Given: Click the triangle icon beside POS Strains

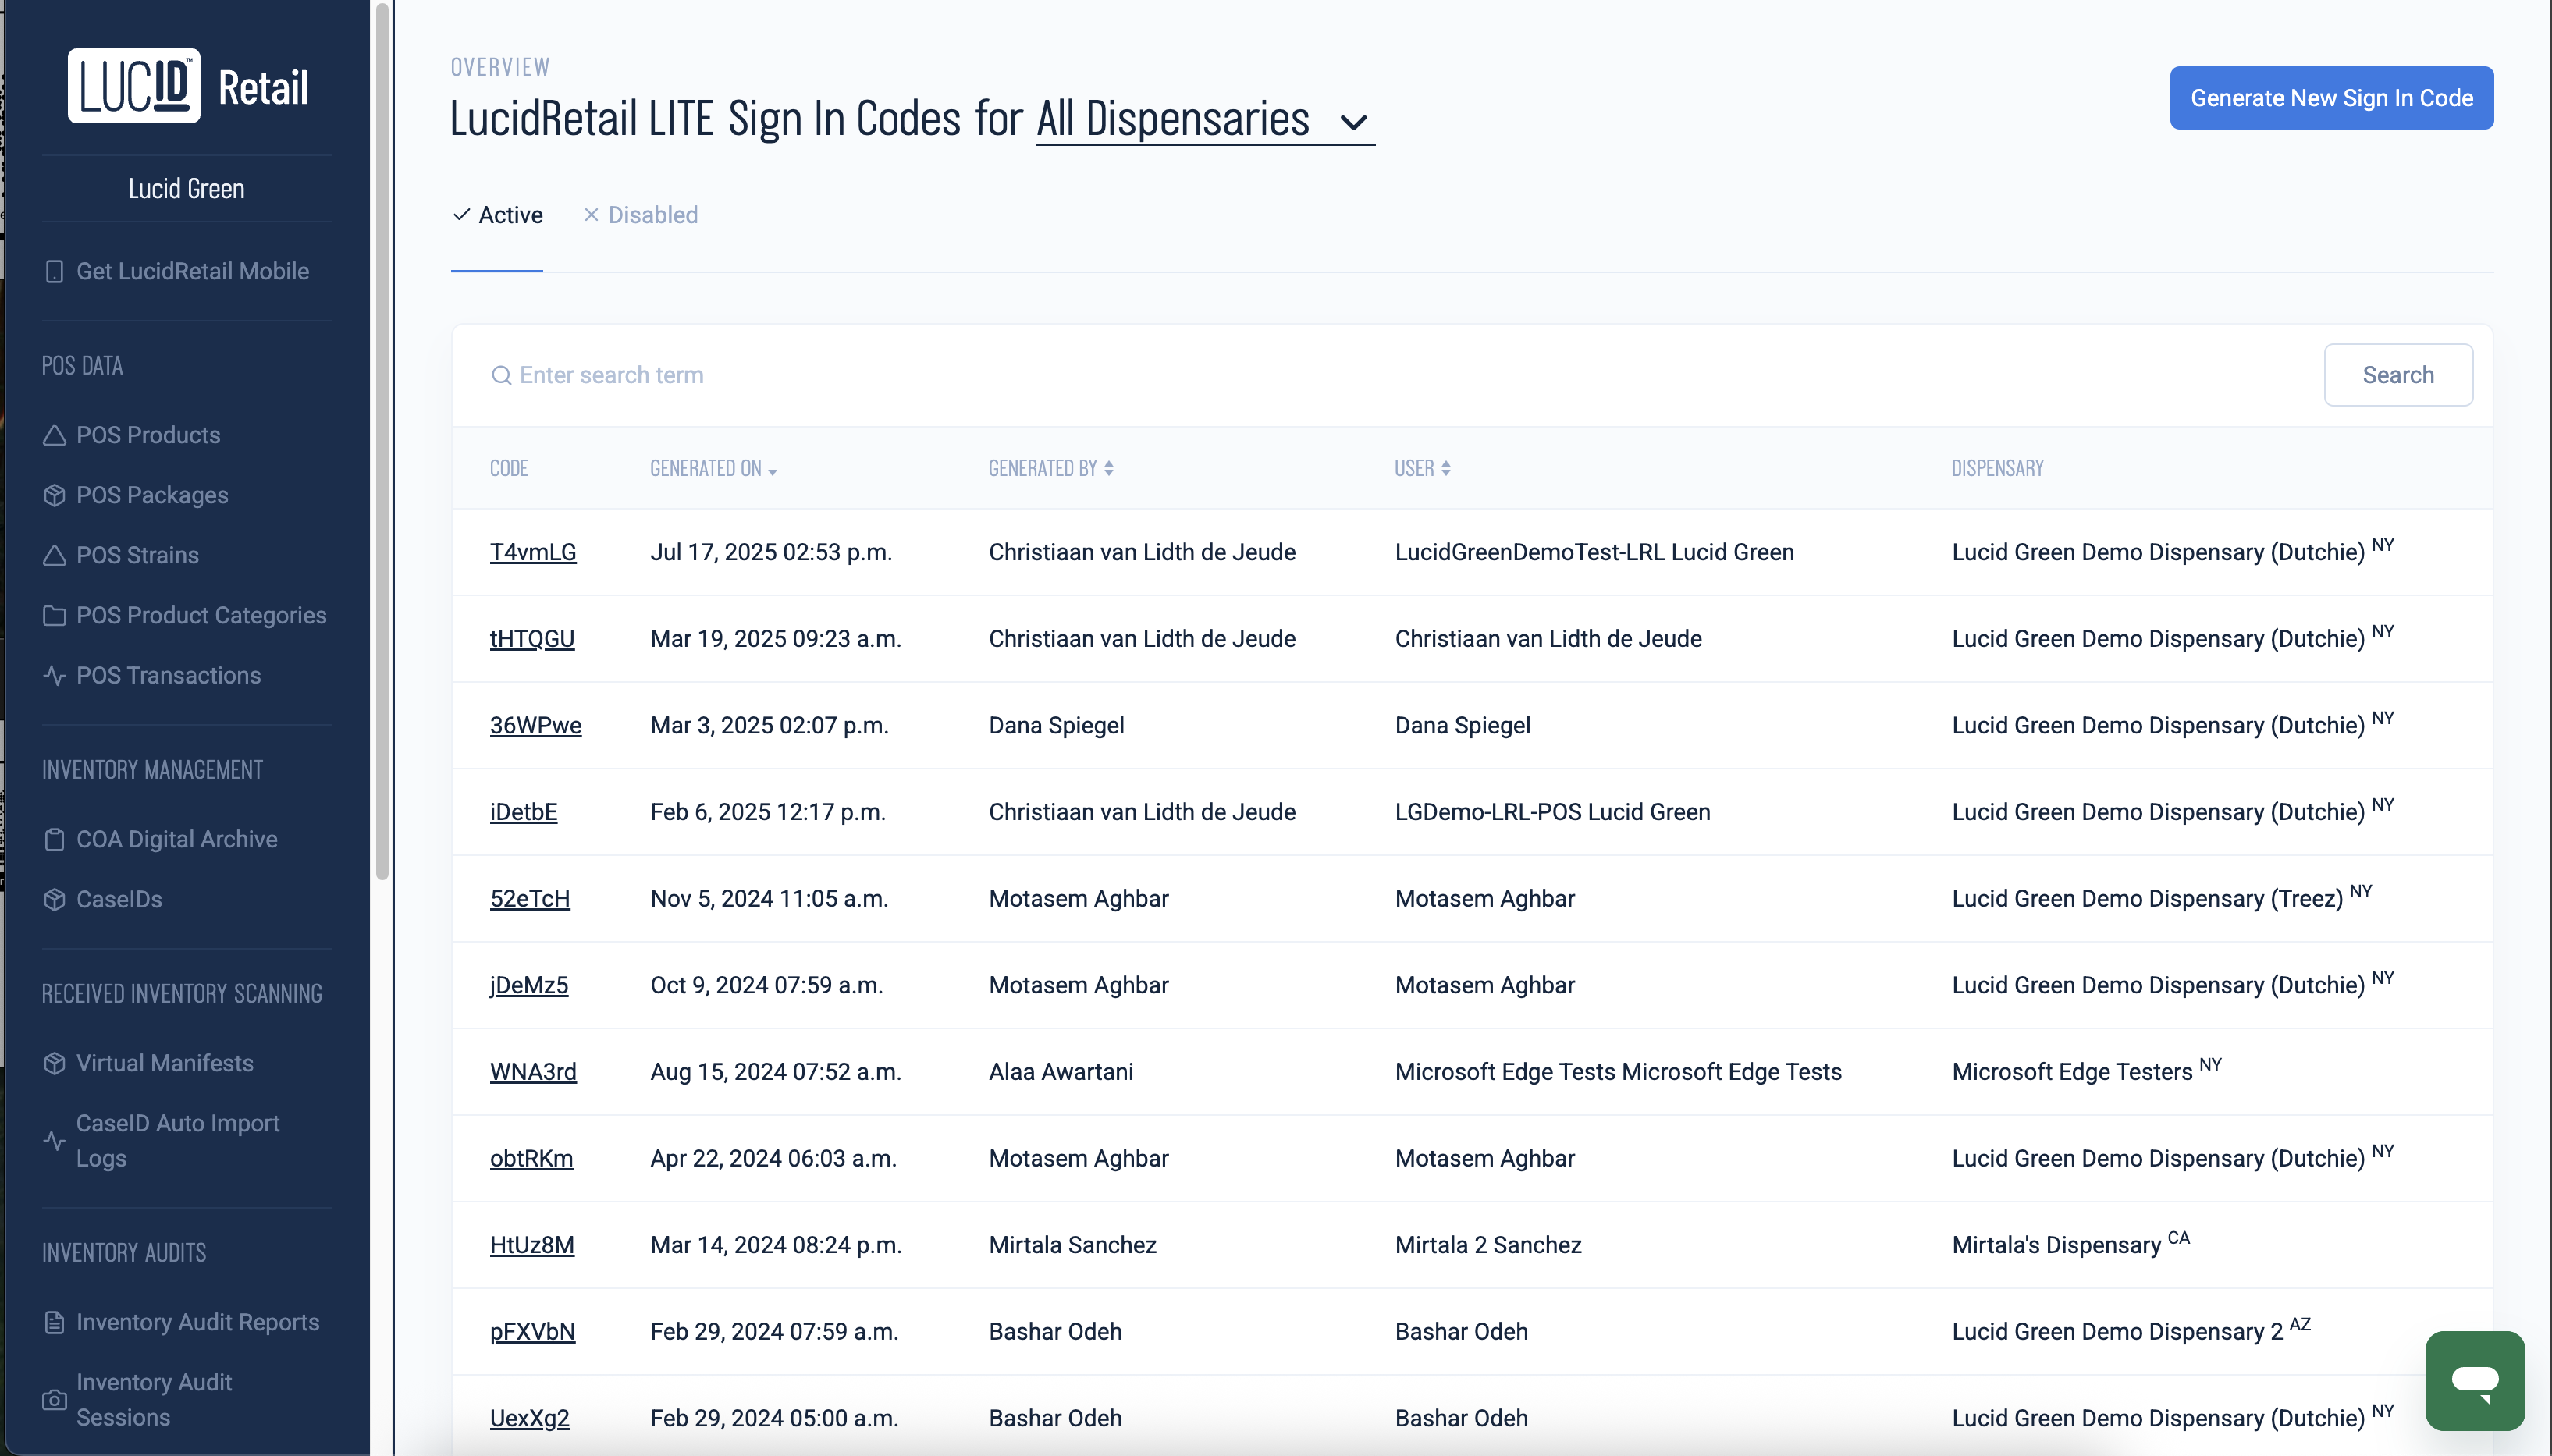Looking at the screenshot, I should [54, 556].
